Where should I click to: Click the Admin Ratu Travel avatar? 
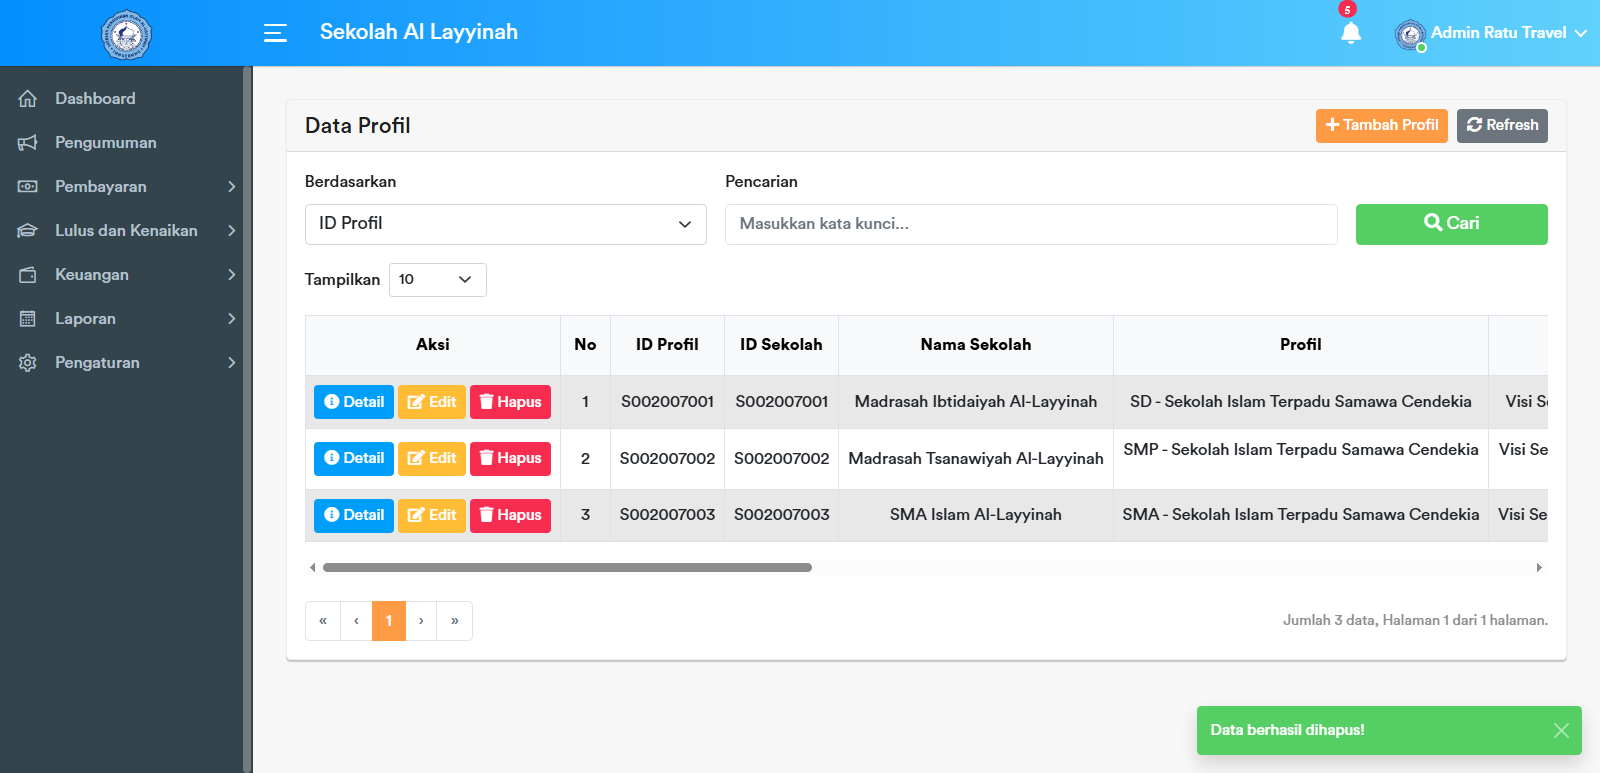[1410, 35]
